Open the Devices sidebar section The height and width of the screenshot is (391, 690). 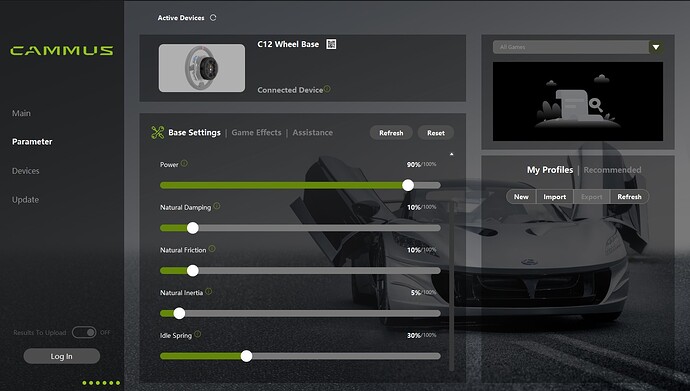(x=26, y=171)
